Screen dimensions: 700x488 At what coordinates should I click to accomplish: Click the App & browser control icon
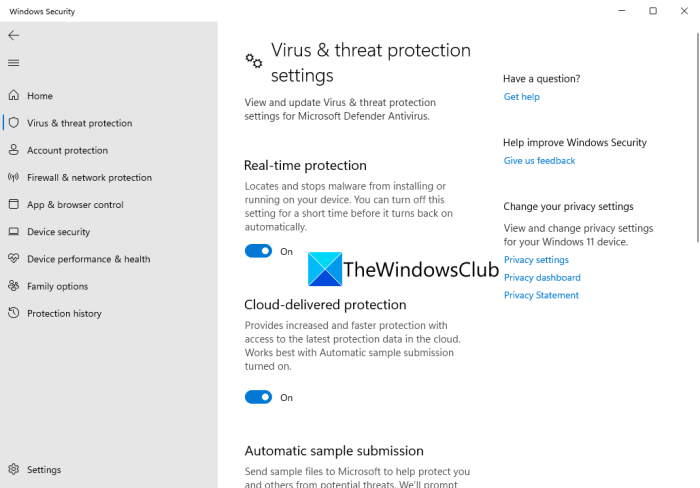13,204
